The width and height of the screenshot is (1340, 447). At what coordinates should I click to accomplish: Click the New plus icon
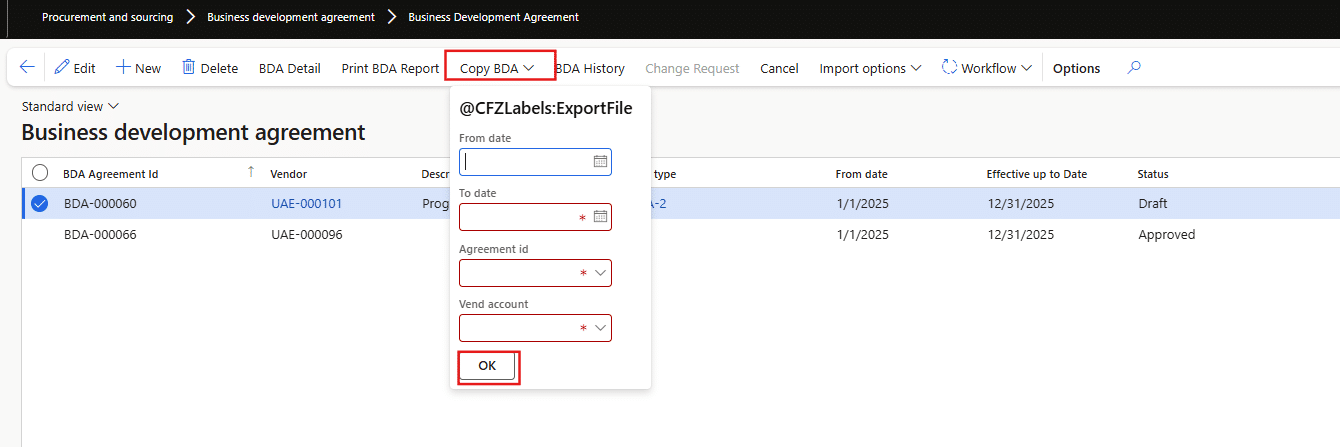click(123, 68)
